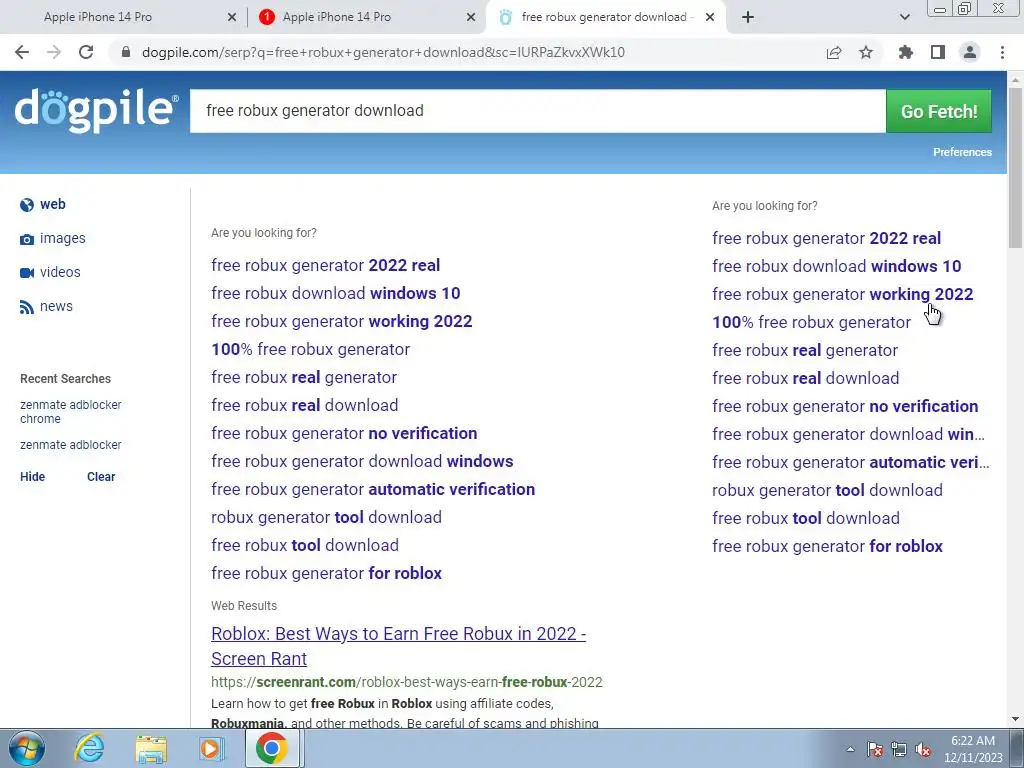Open recent search zenmate adblocker chrome
This screenshot has height=768, width=1024.
pyautogui.click(x=71, y=411)
